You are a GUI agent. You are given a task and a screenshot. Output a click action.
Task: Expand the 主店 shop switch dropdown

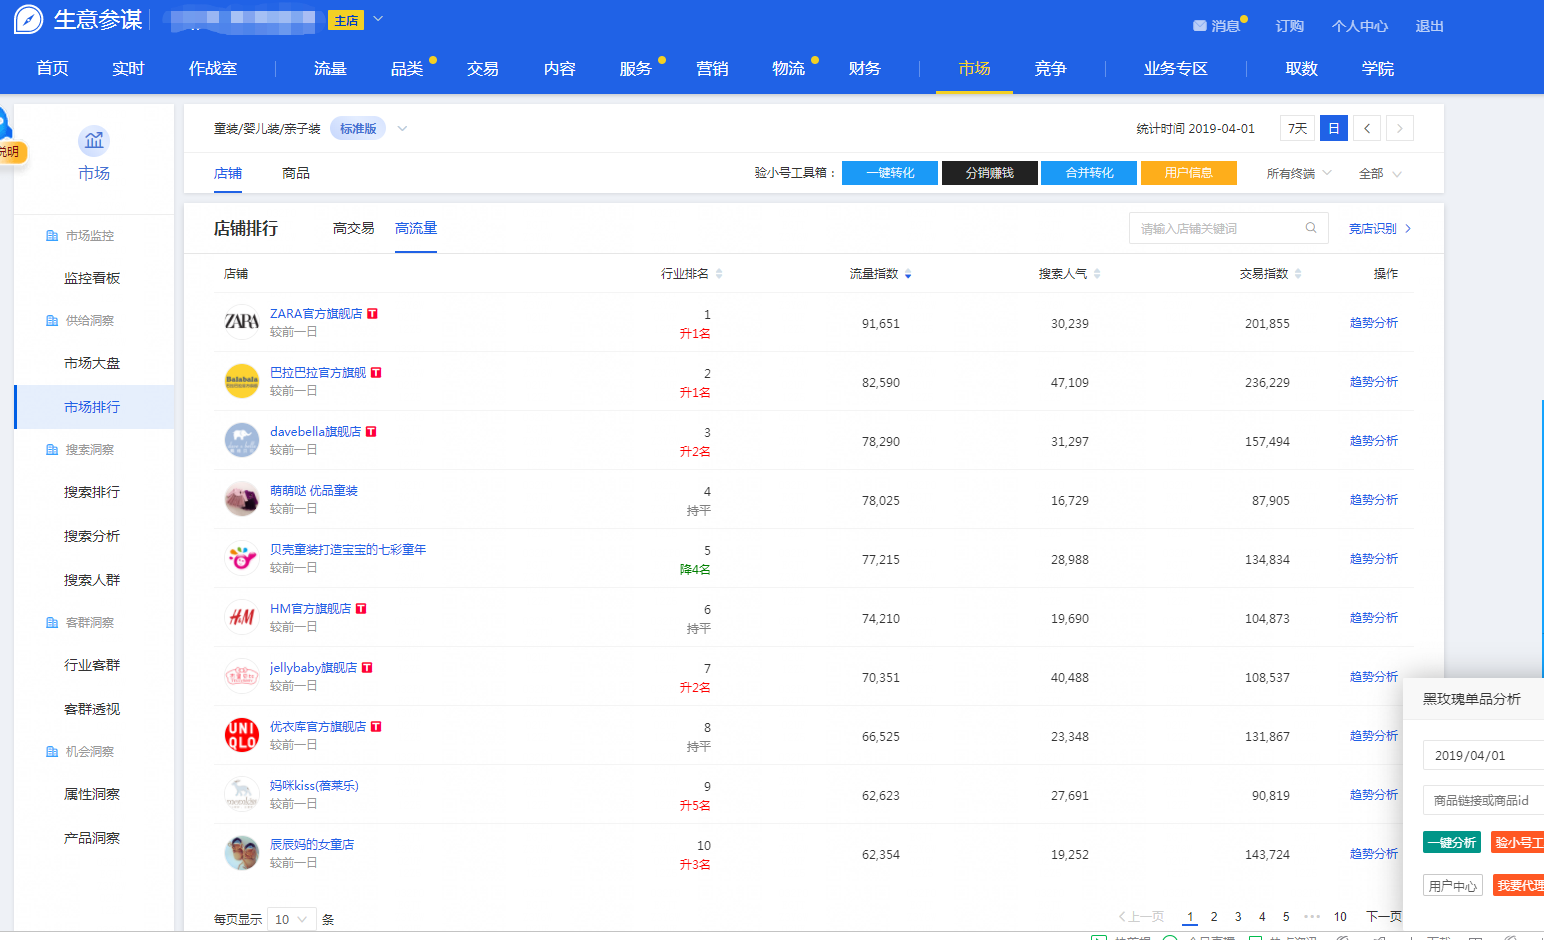(x=378, y=19)
